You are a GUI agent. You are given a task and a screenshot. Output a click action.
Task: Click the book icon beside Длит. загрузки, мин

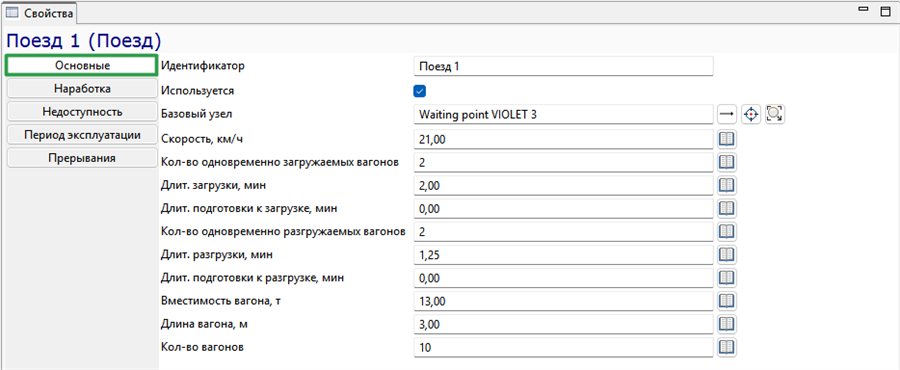coord(727,185)
